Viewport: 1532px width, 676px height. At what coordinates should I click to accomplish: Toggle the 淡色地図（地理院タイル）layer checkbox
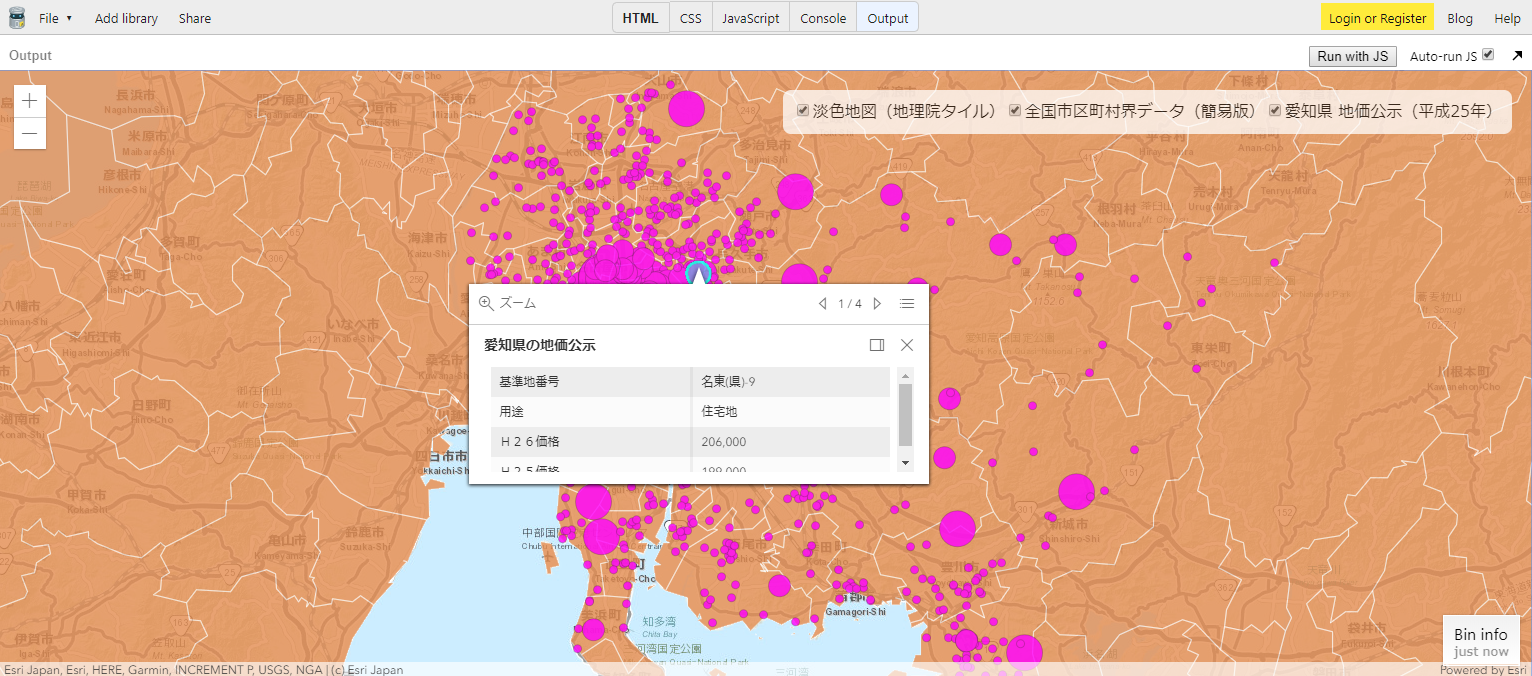803,110
